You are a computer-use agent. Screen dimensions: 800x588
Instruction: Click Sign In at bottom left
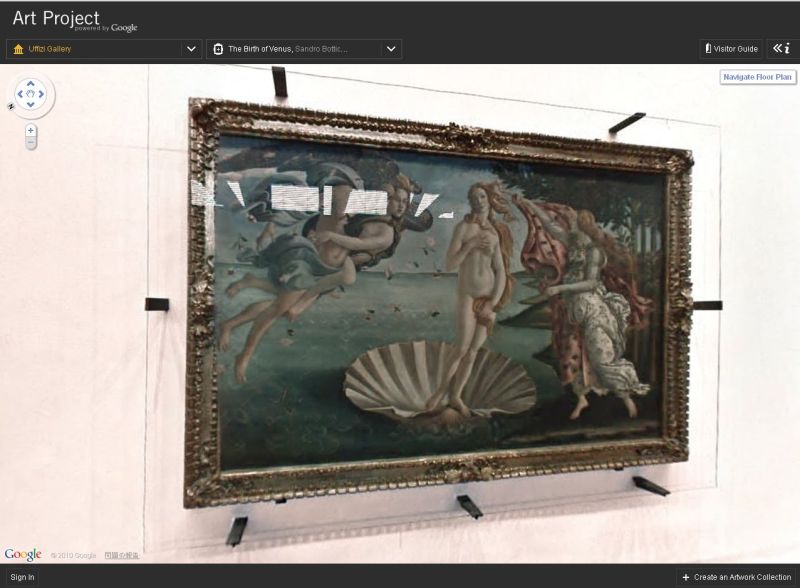tap(22, 577)
